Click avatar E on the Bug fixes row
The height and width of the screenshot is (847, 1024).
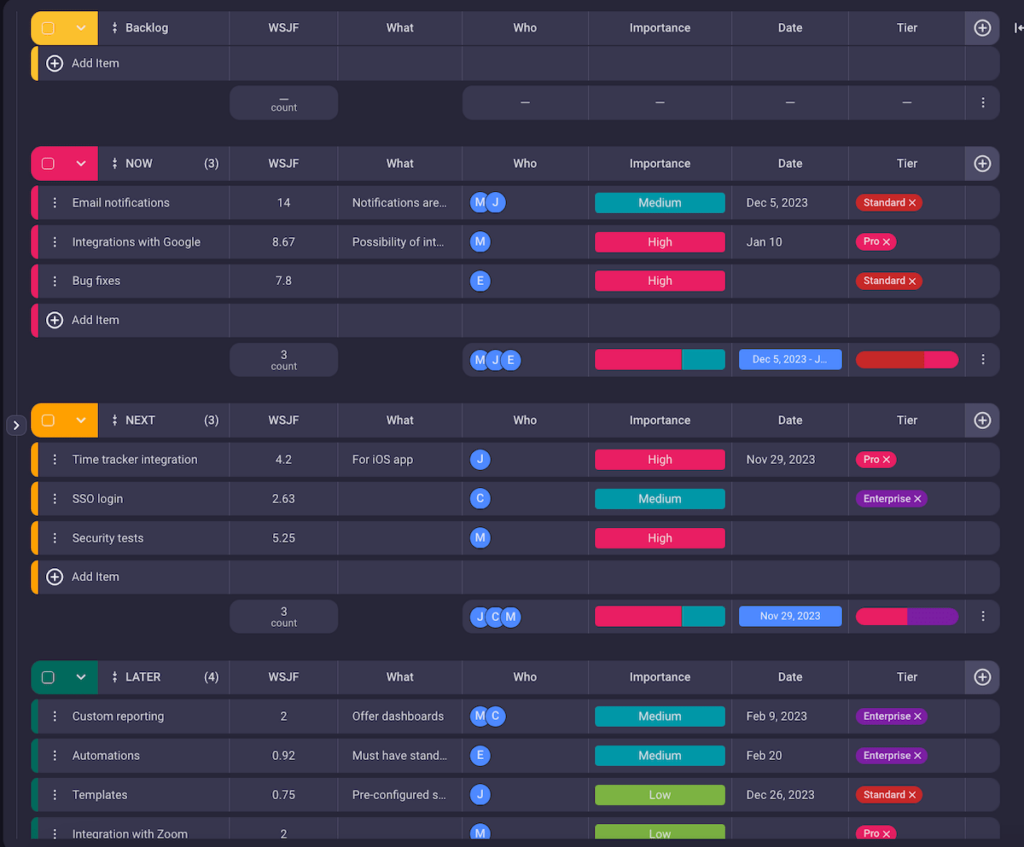[480, 280]
